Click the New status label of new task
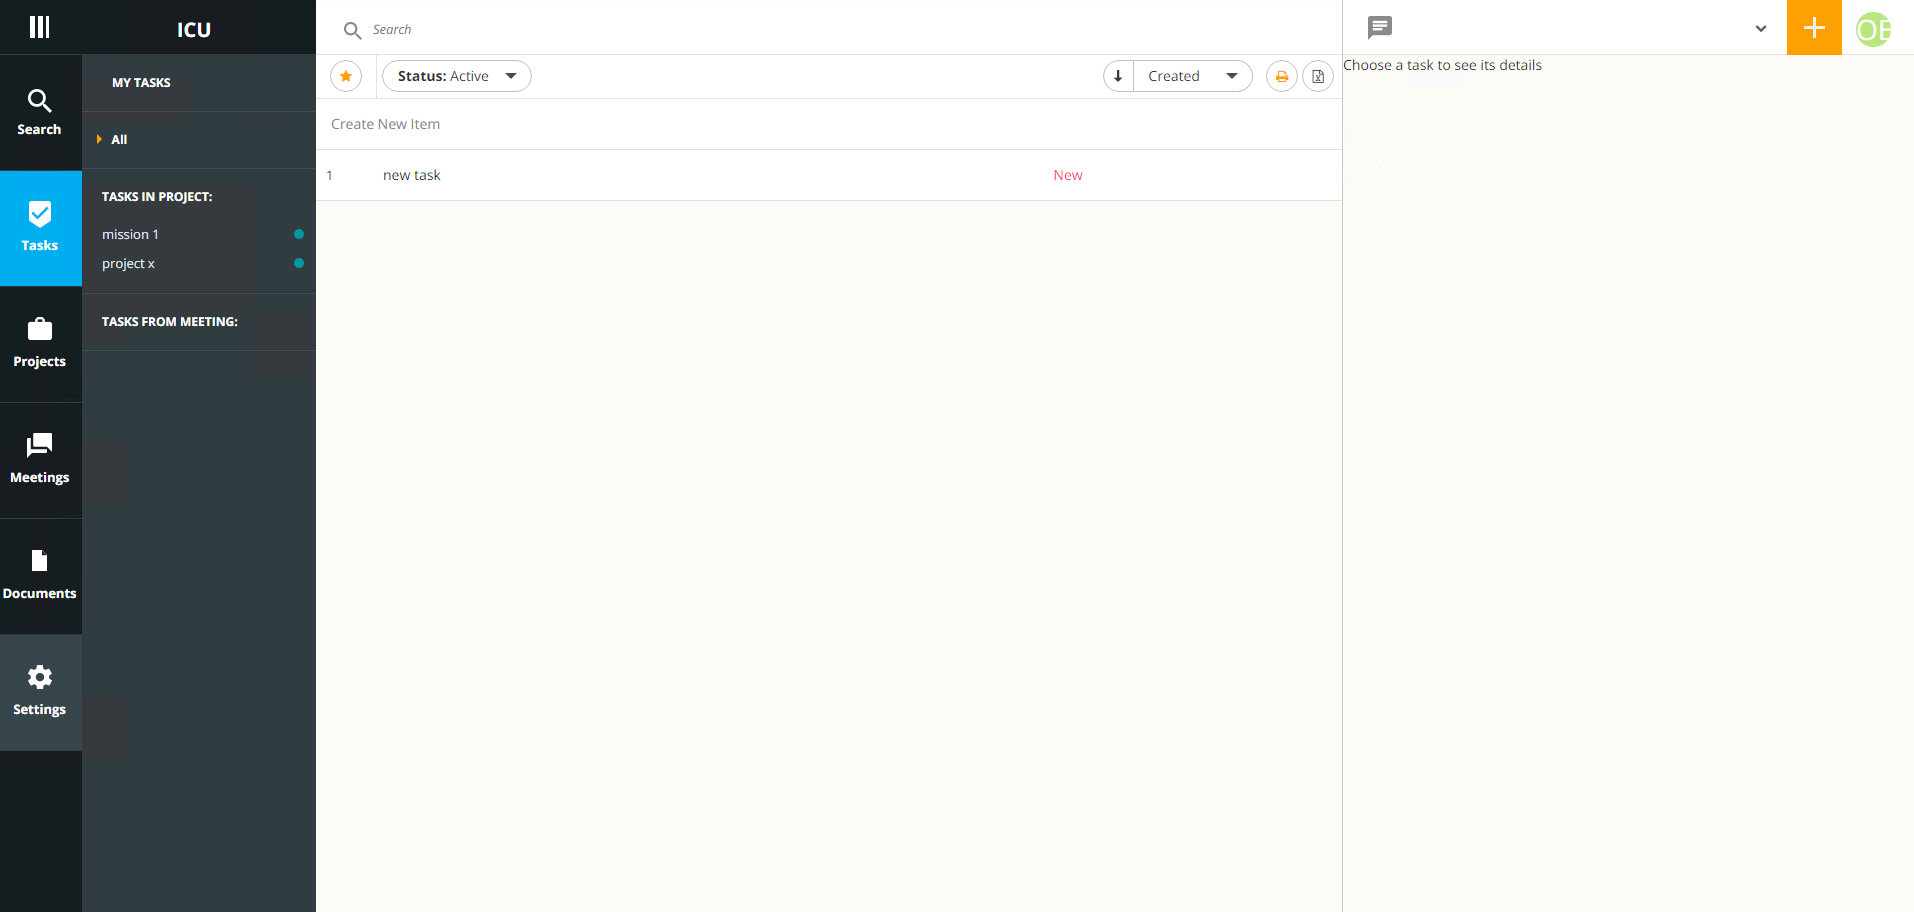 pyautogui.click(x=1067, y=175)
